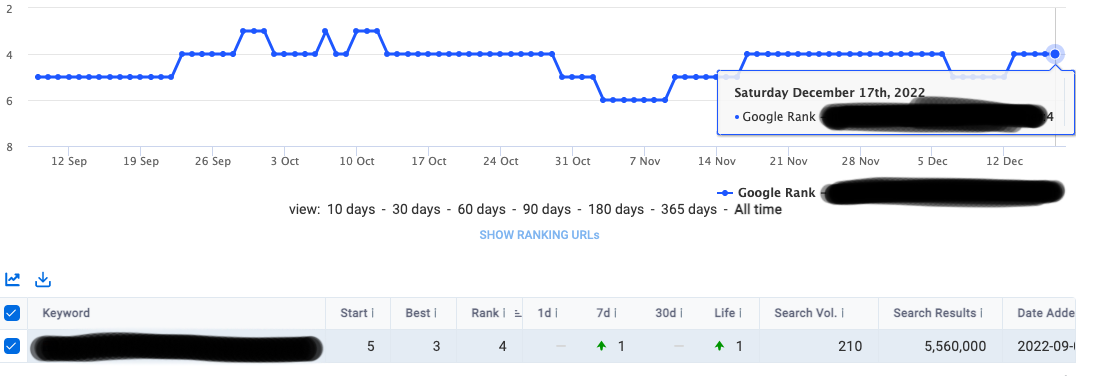Open info icon beside Best column
Viewport: 1108px width, 376px height.
435,313
